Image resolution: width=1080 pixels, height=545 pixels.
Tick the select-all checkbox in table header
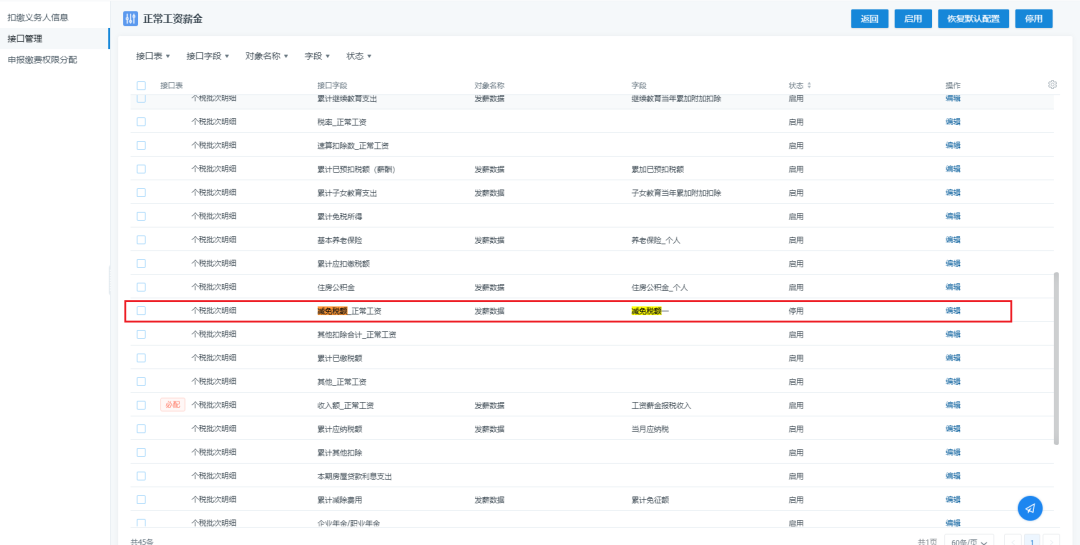click(141, 85)
